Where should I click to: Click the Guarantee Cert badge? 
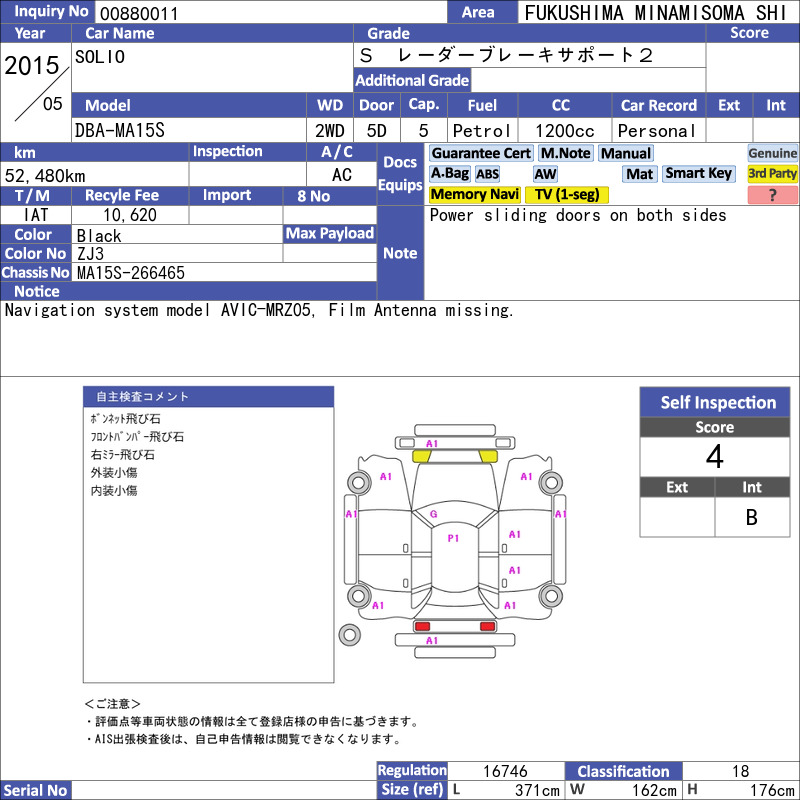point(481,153)
